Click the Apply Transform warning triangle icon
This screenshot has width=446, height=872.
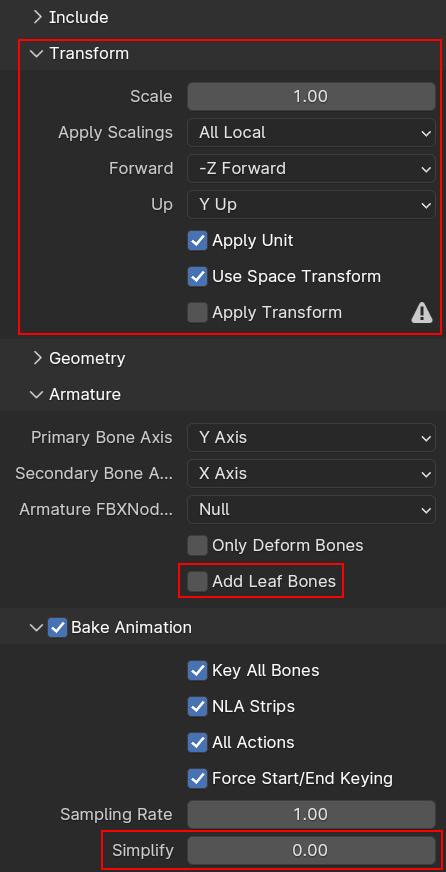(x=422, y=313)
